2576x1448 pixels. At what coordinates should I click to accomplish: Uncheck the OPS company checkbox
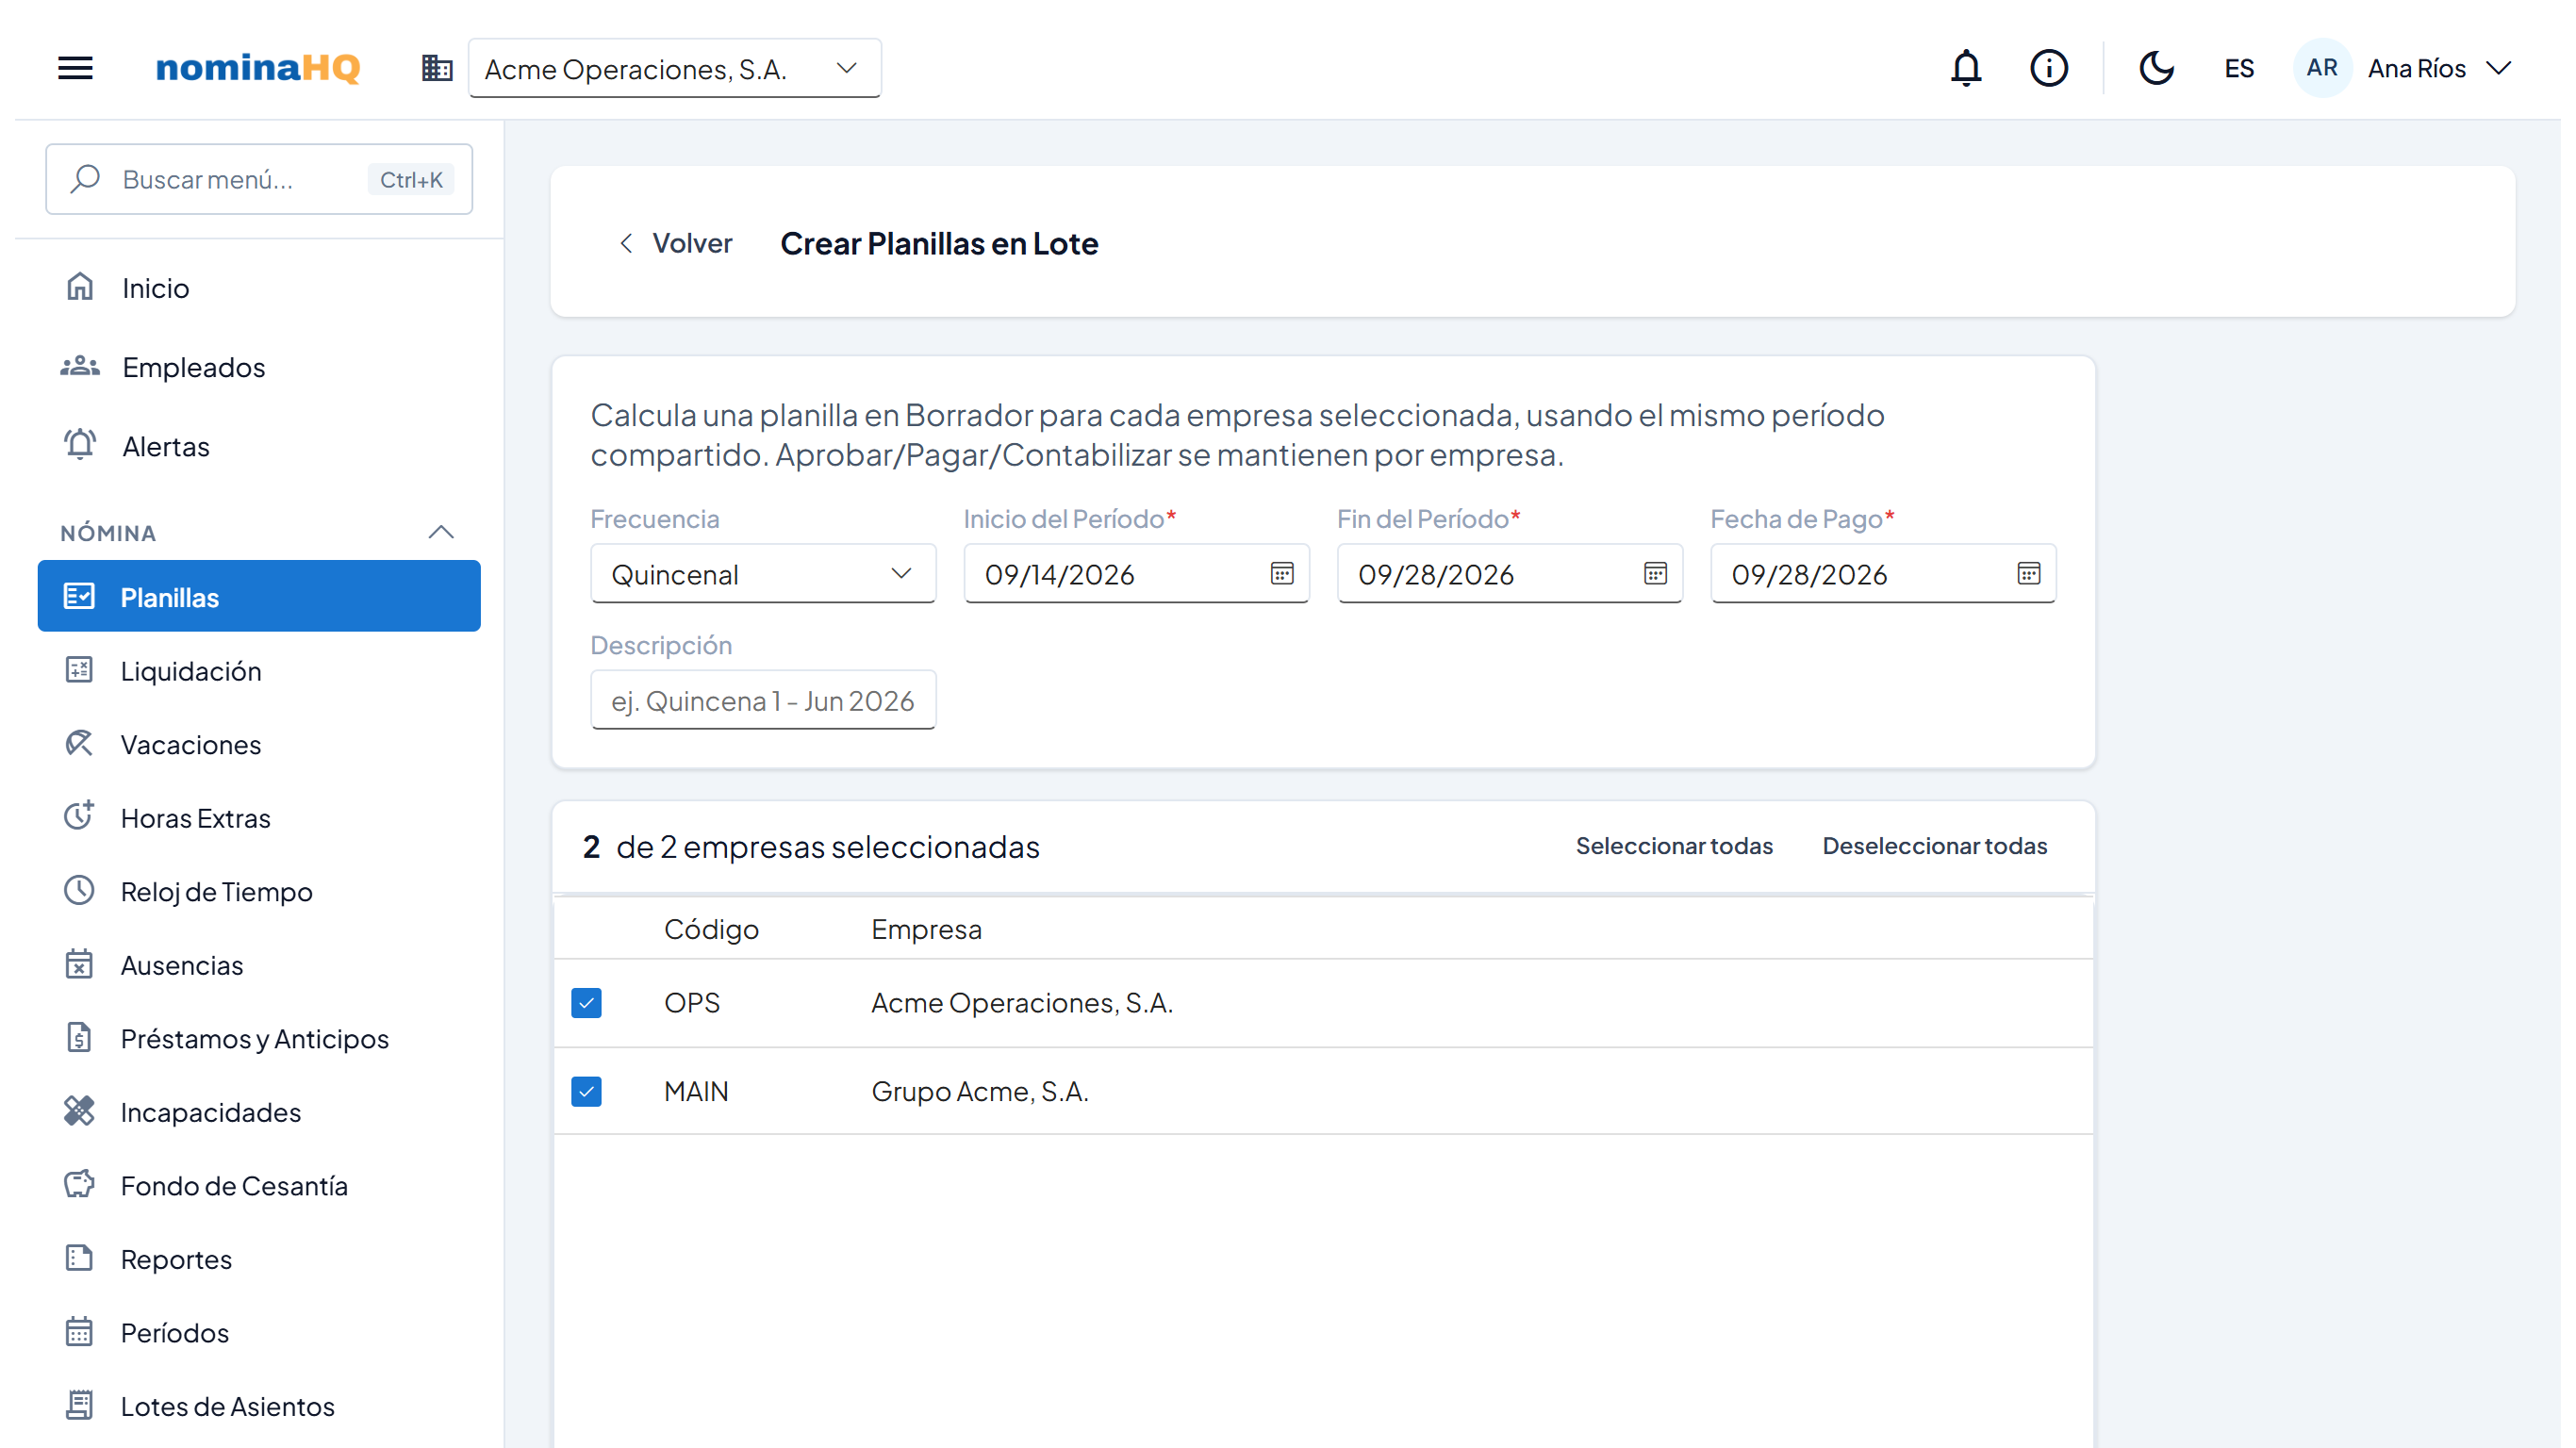coord(586,1002)
